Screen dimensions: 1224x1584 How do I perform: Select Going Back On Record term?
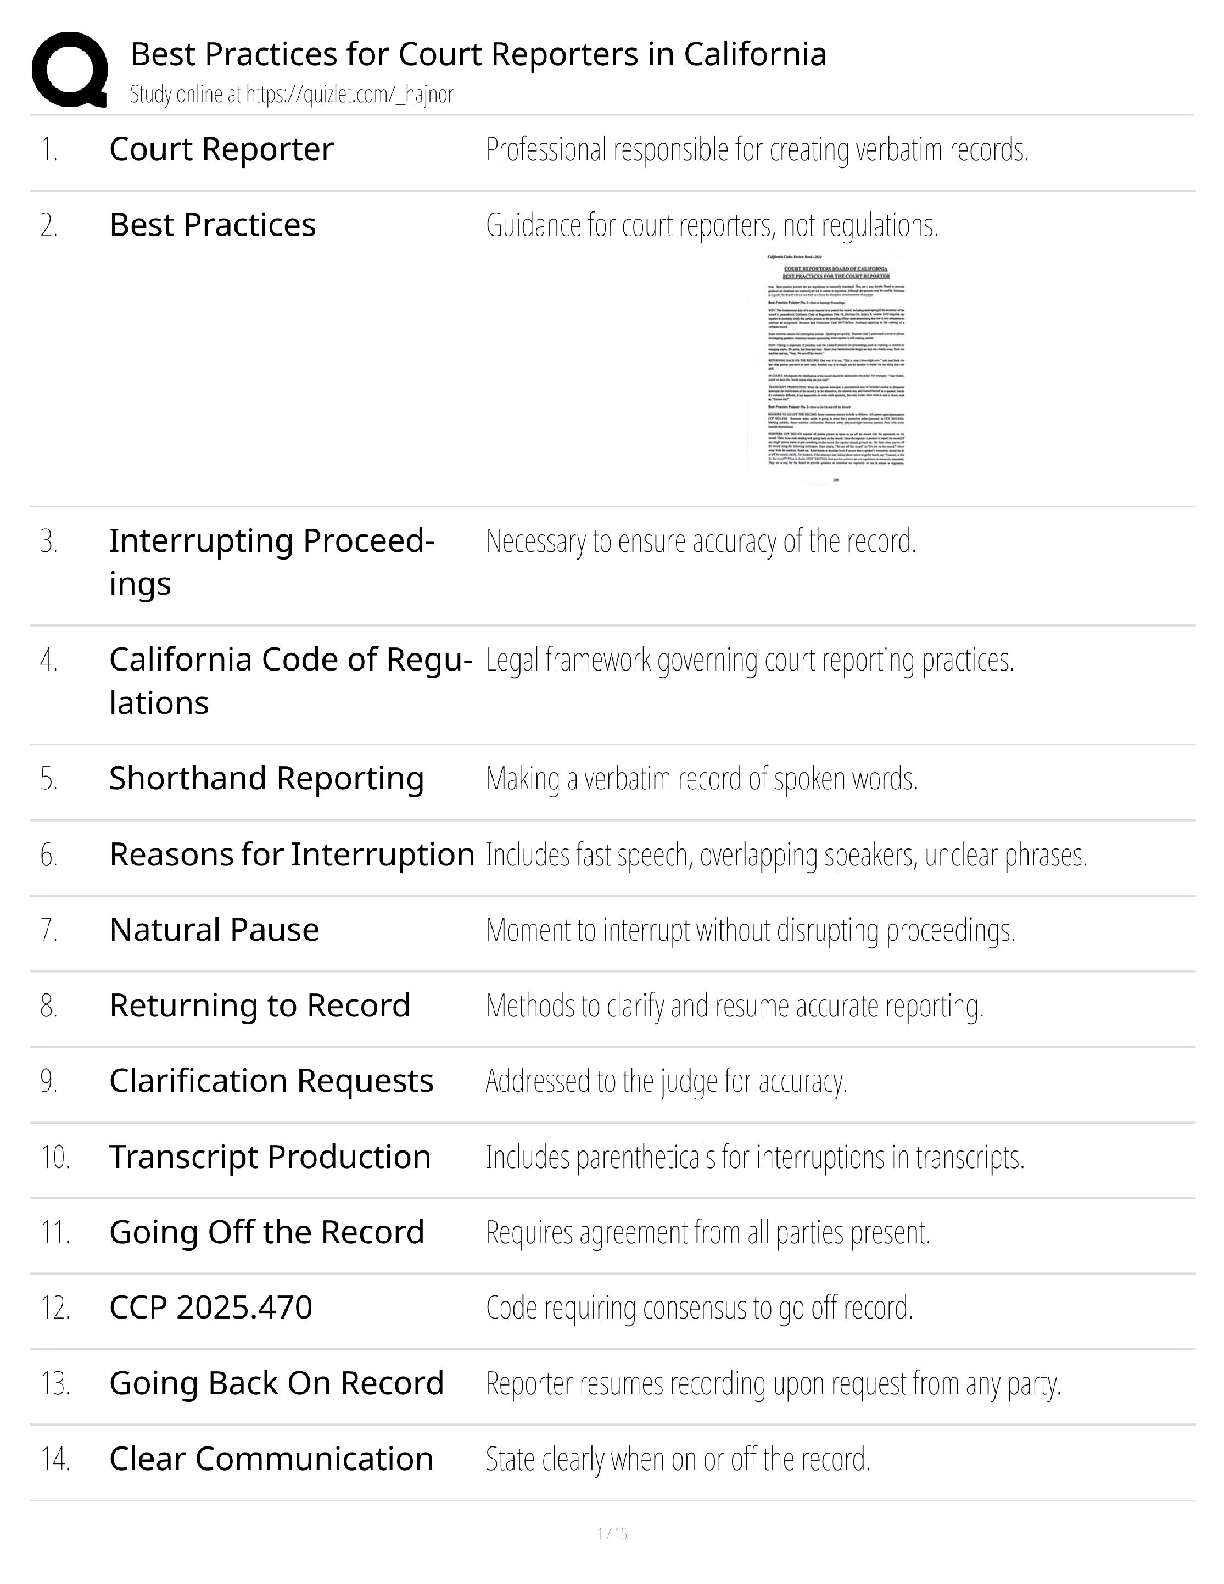pyautogui.click(x=276, y=1384)
